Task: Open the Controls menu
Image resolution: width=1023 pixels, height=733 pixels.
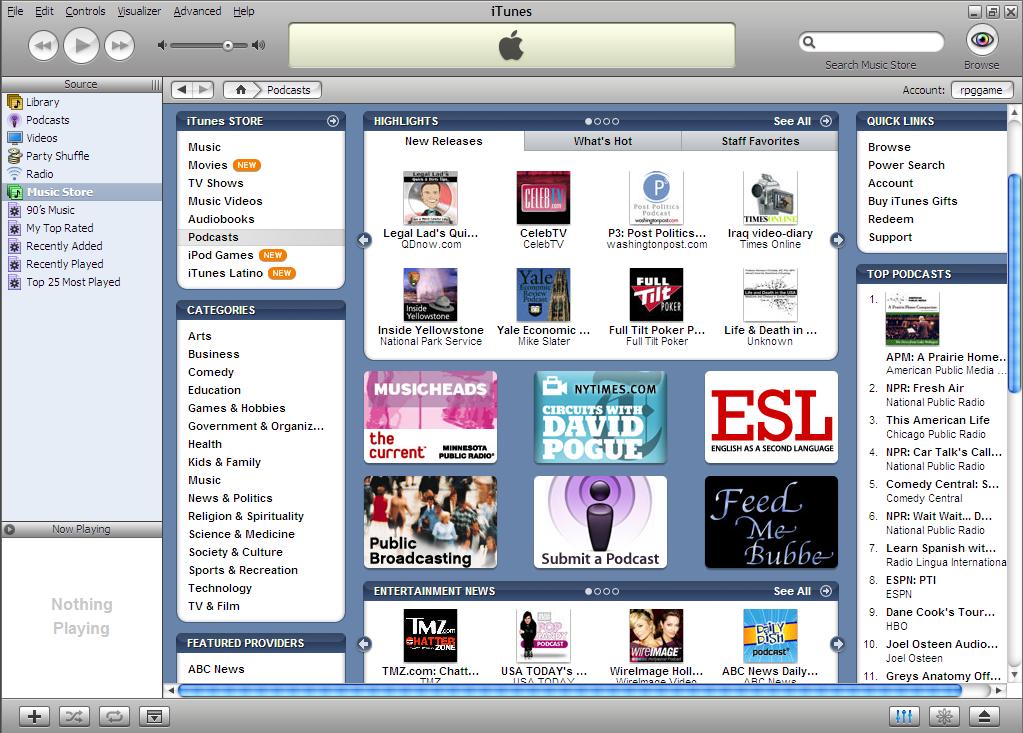Action: pos(85,11)
